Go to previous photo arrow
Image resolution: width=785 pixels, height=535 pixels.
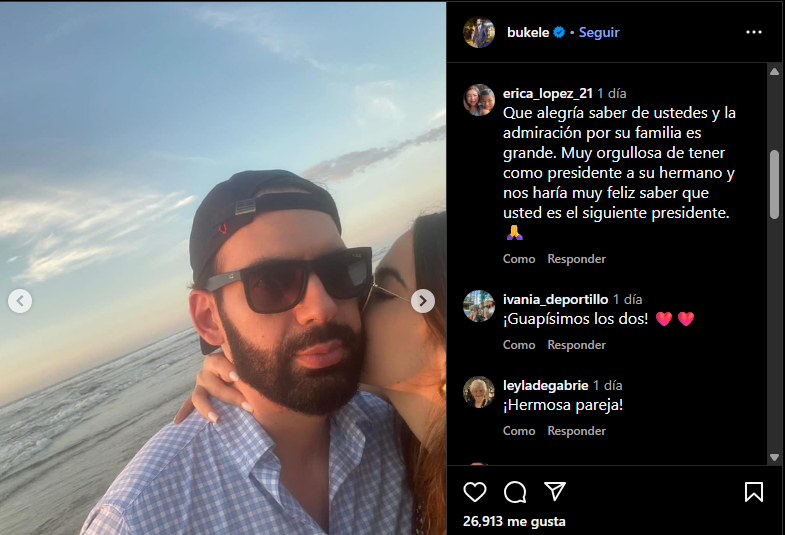(20, 300)
